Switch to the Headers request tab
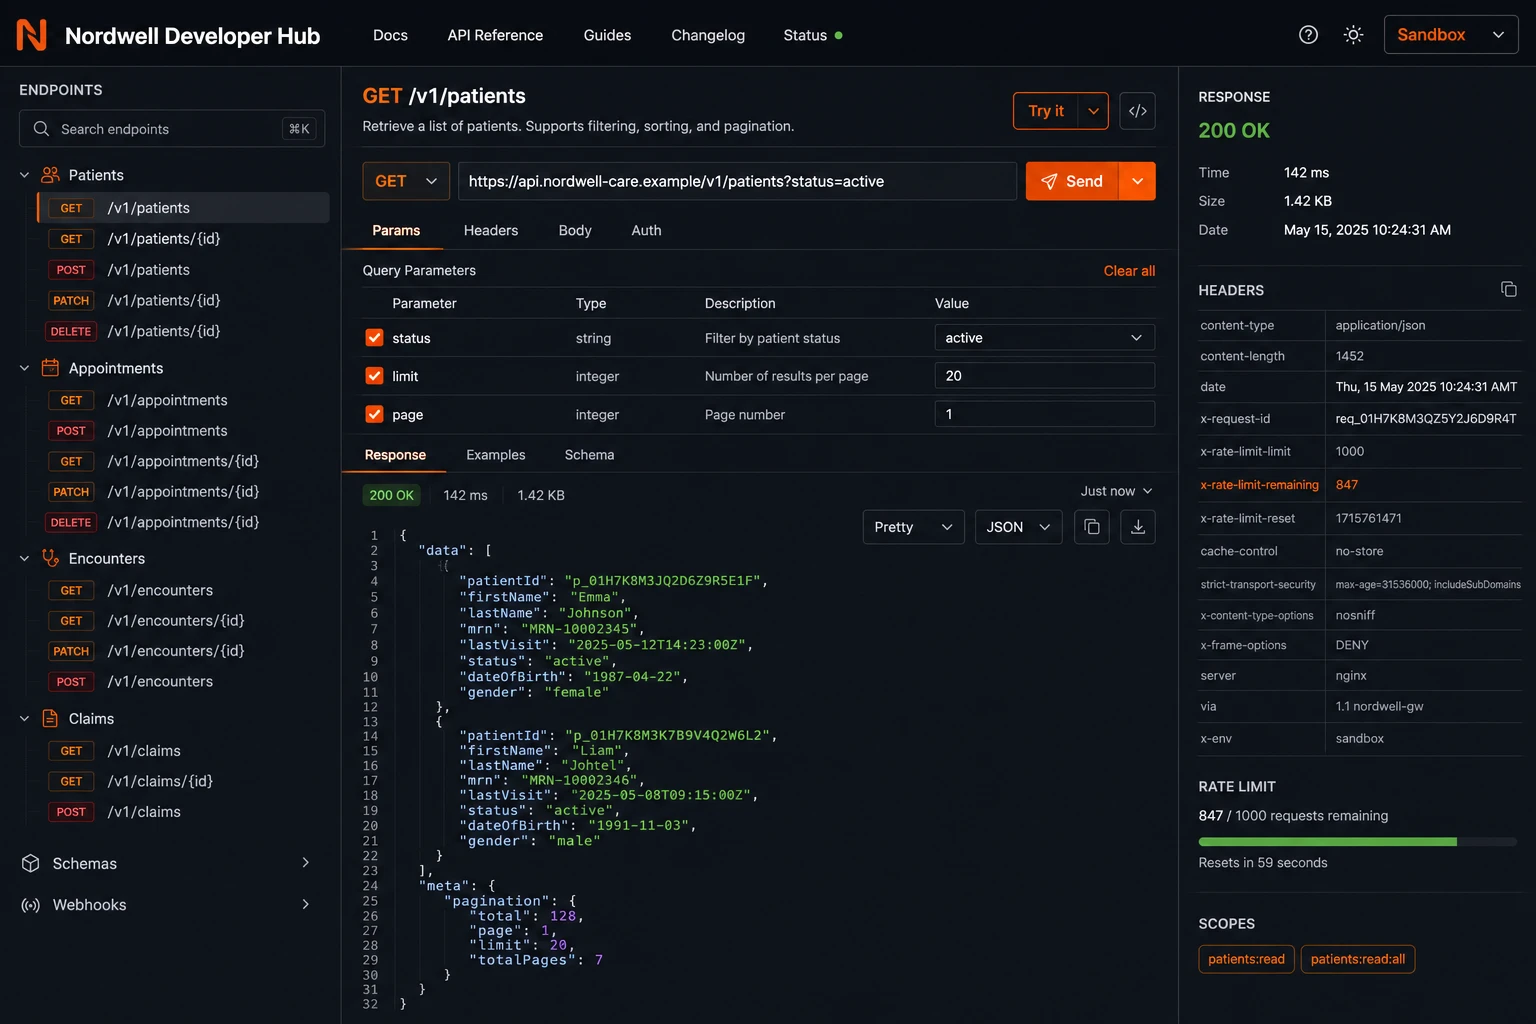This screenshot has height=1024, width=1536. click(x=491, y=230)
